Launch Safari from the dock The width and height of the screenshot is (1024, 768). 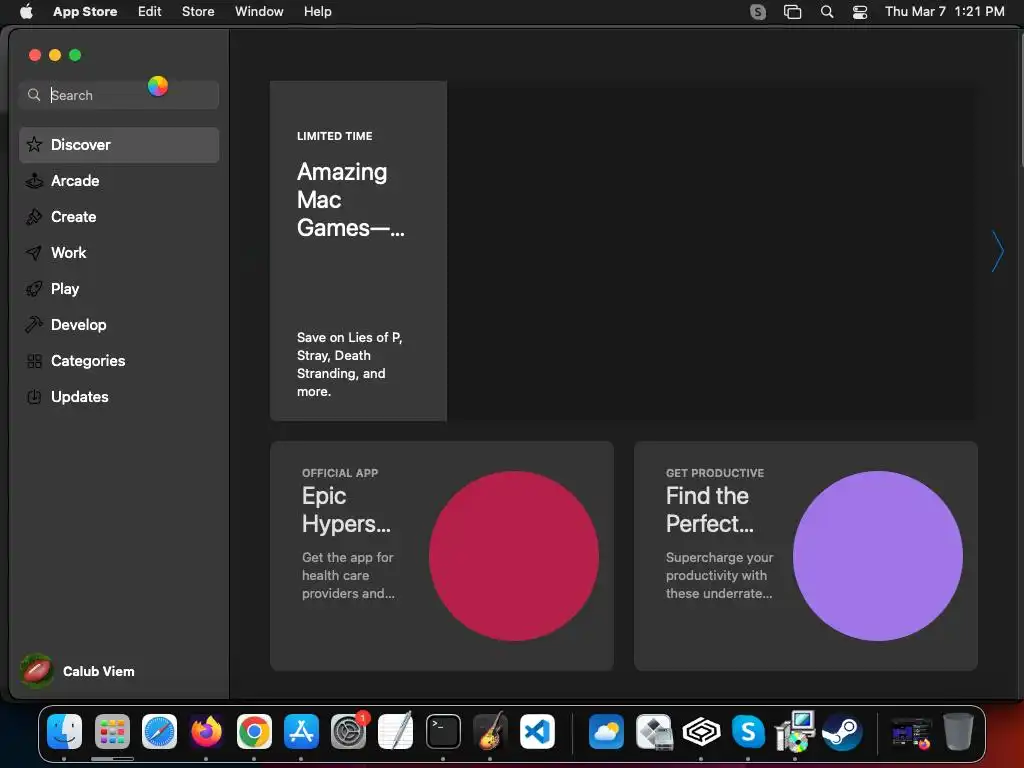(159, 731)
